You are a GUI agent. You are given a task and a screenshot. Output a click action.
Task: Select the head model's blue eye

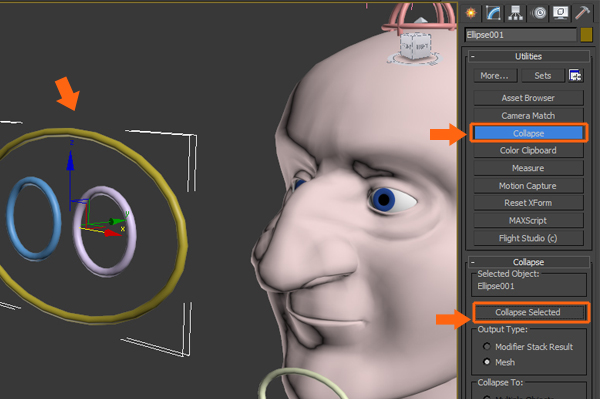384,199
